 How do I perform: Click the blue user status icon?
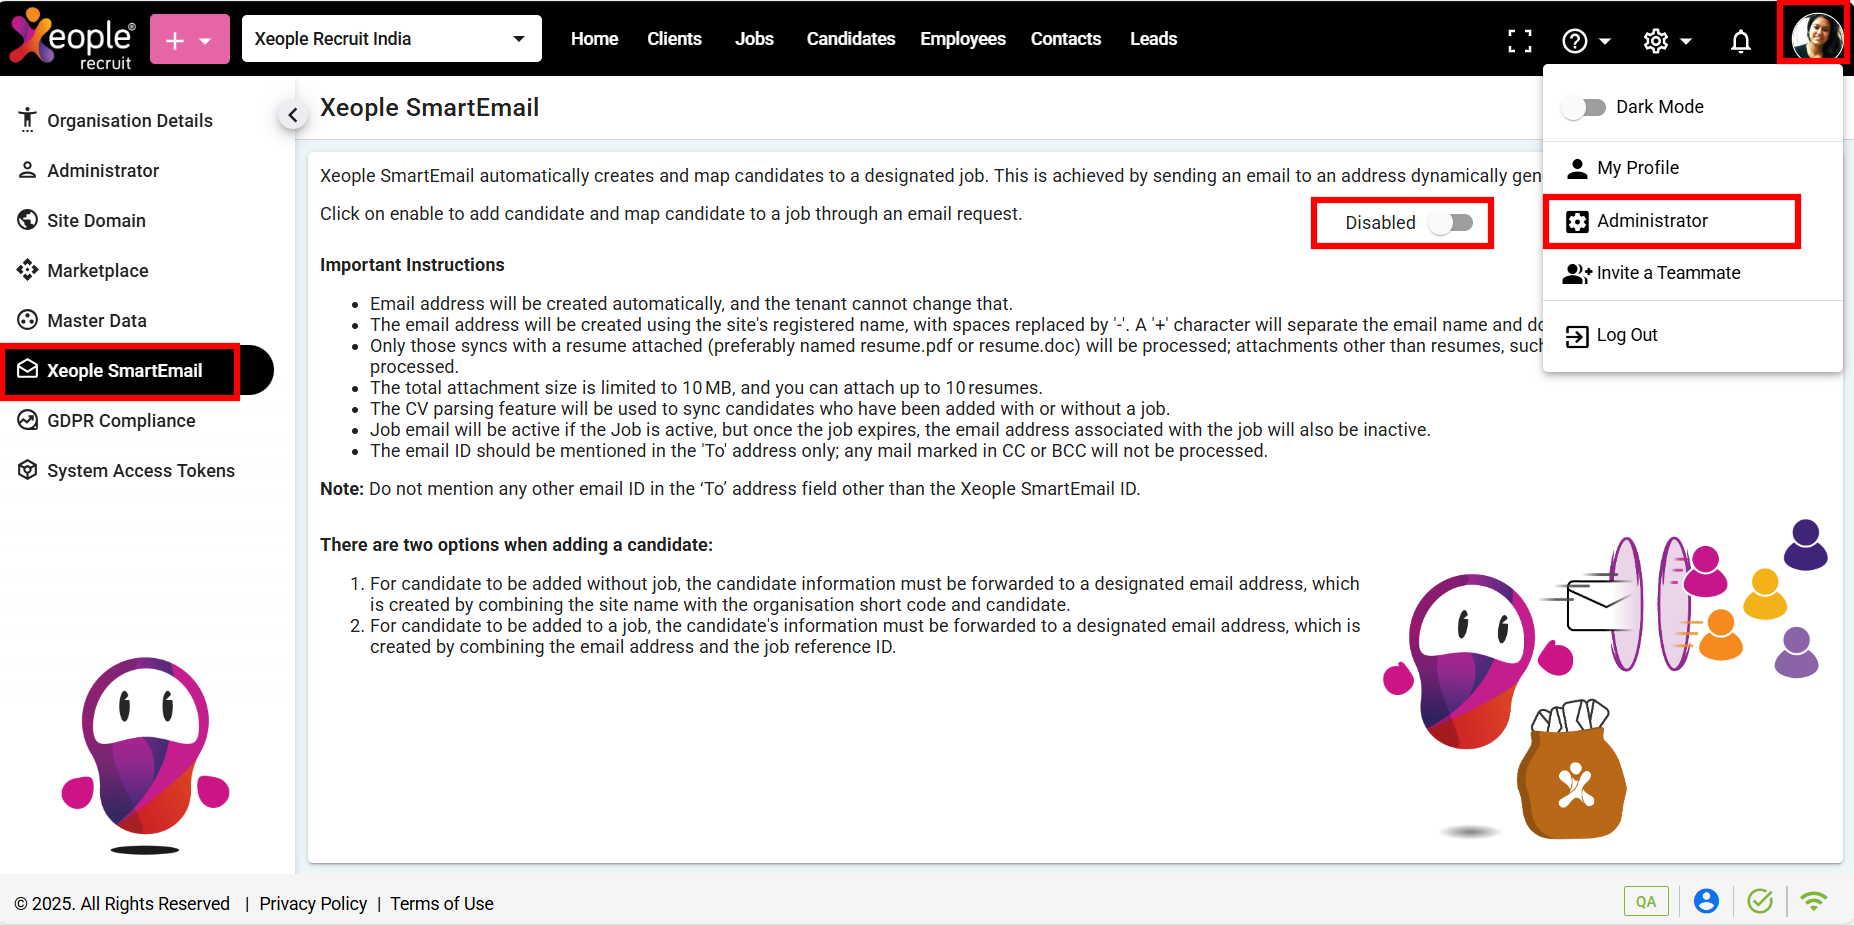tap(1706, 901)
